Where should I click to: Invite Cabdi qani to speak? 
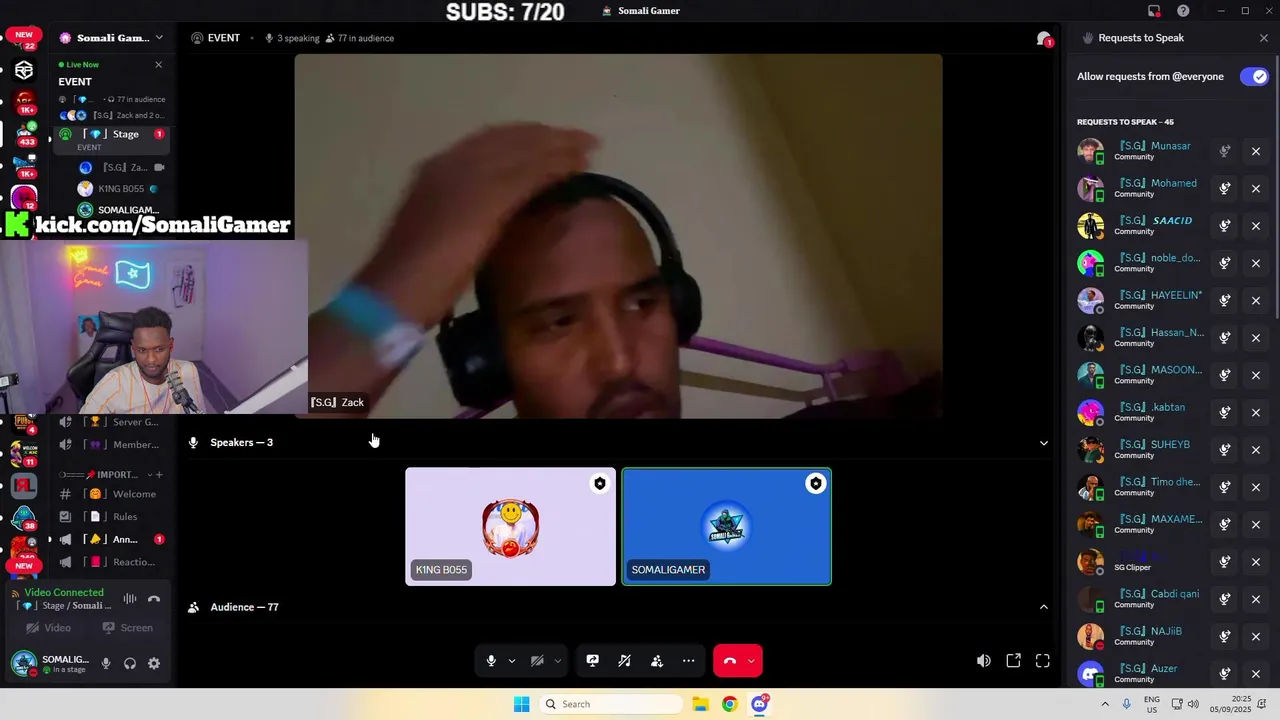(x=1225, y=599)
